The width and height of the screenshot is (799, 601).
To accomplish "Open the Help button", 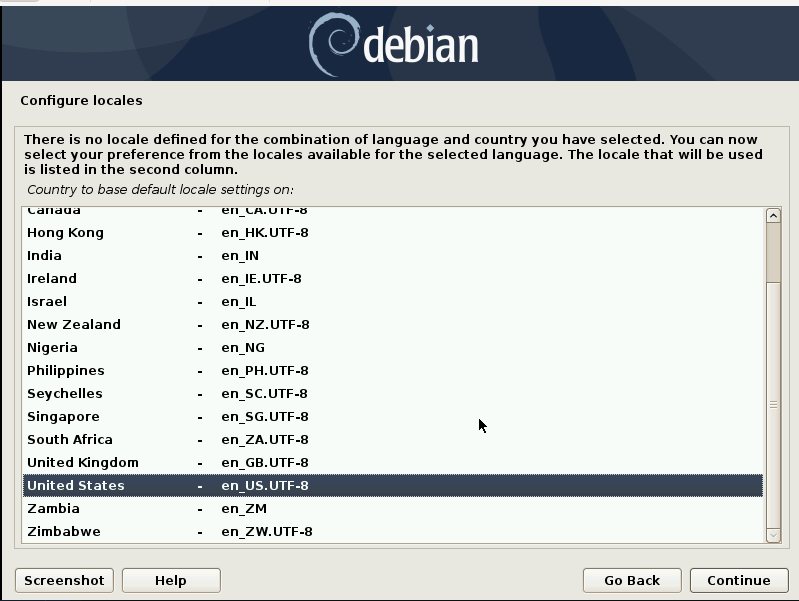I will [171, 580].
